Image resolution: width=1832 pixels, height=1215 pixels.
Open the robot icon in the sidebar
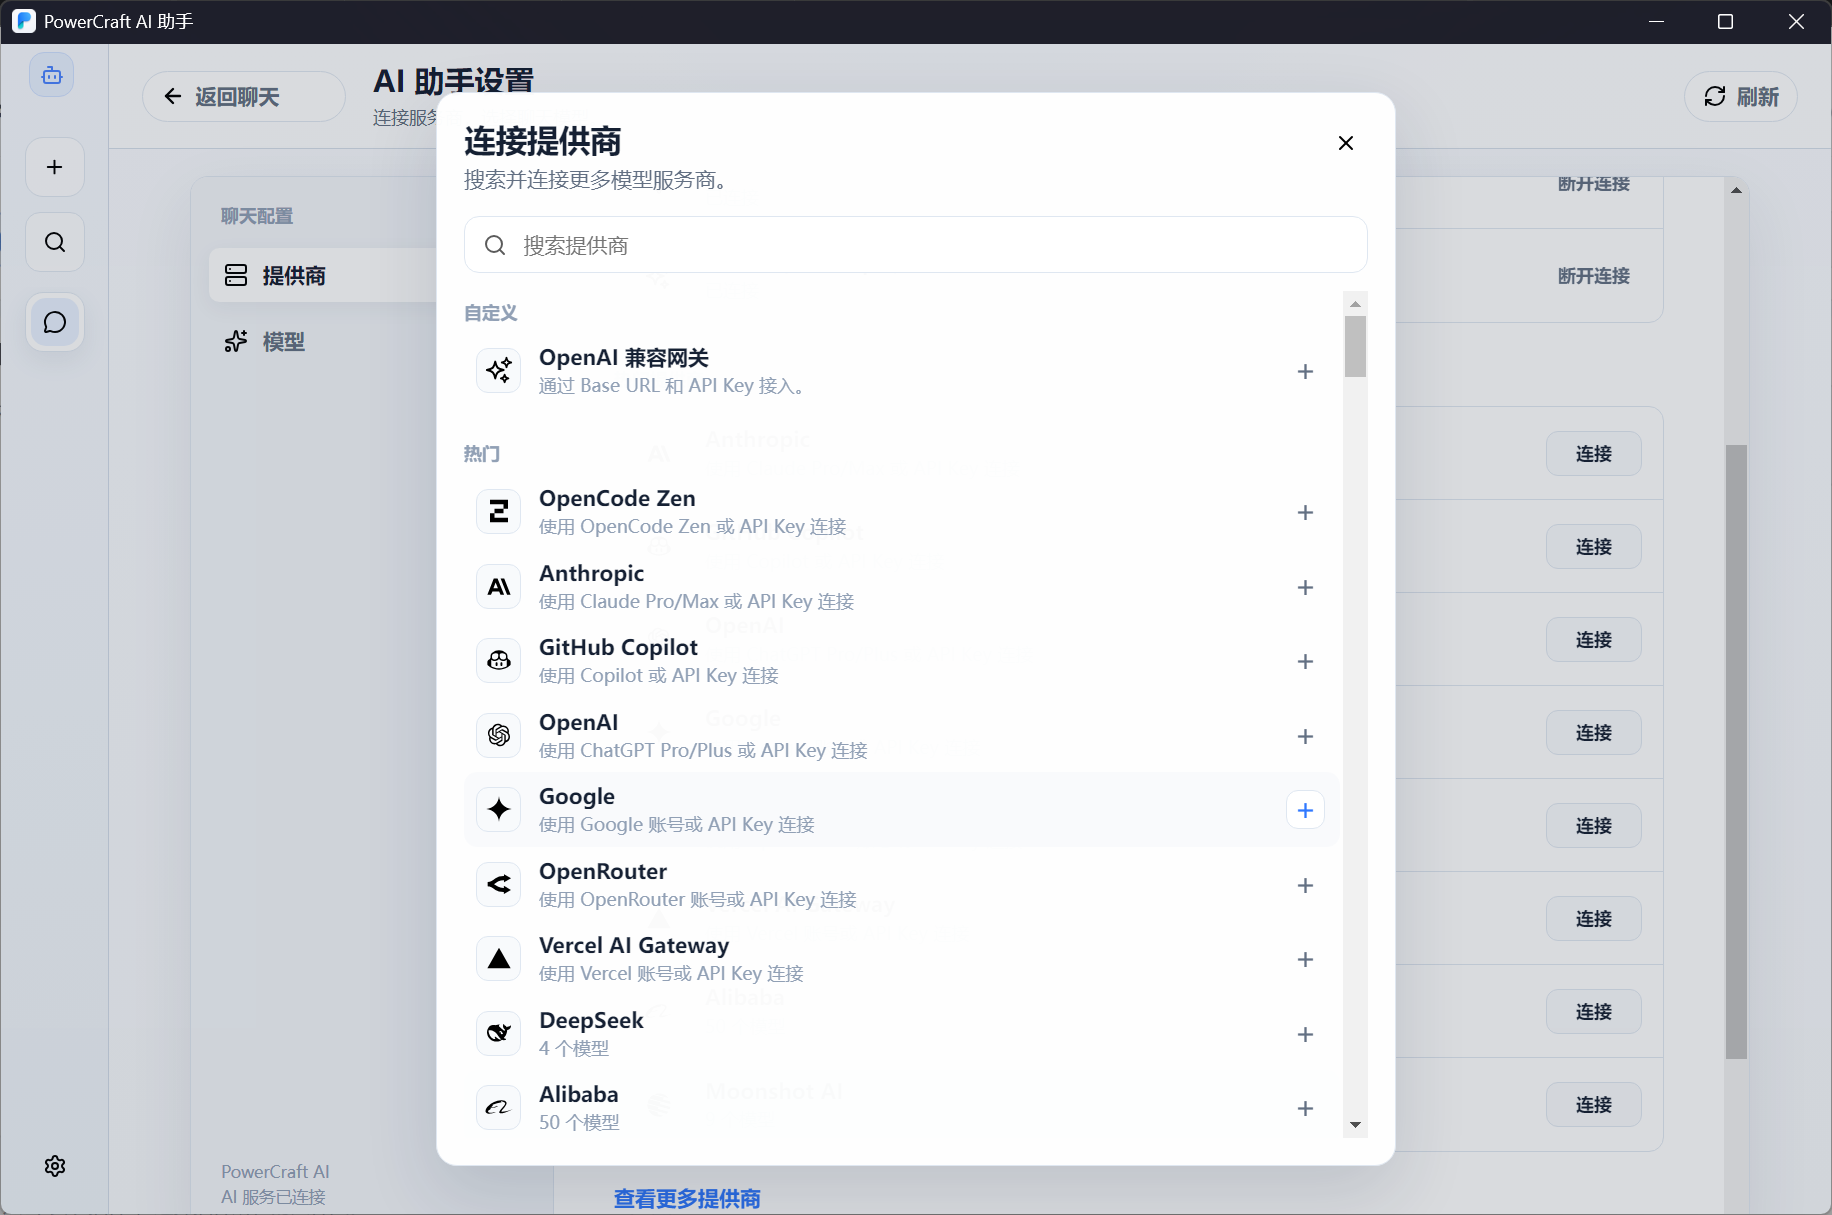coord(52,75)
